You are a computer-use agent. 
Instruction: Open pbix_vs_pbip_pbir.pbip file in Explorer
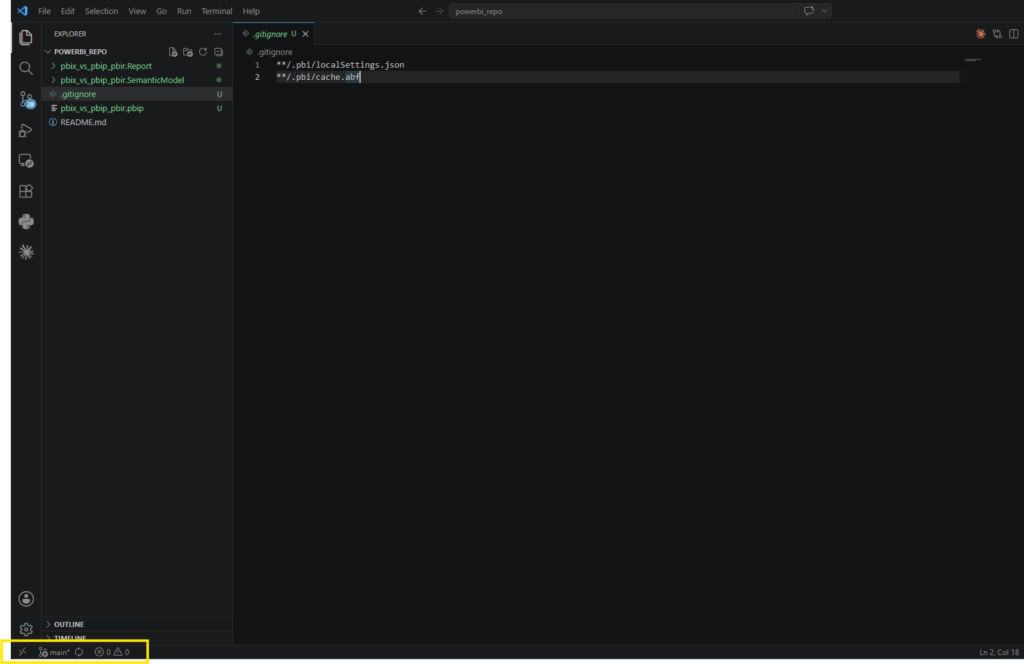[137, 108]
